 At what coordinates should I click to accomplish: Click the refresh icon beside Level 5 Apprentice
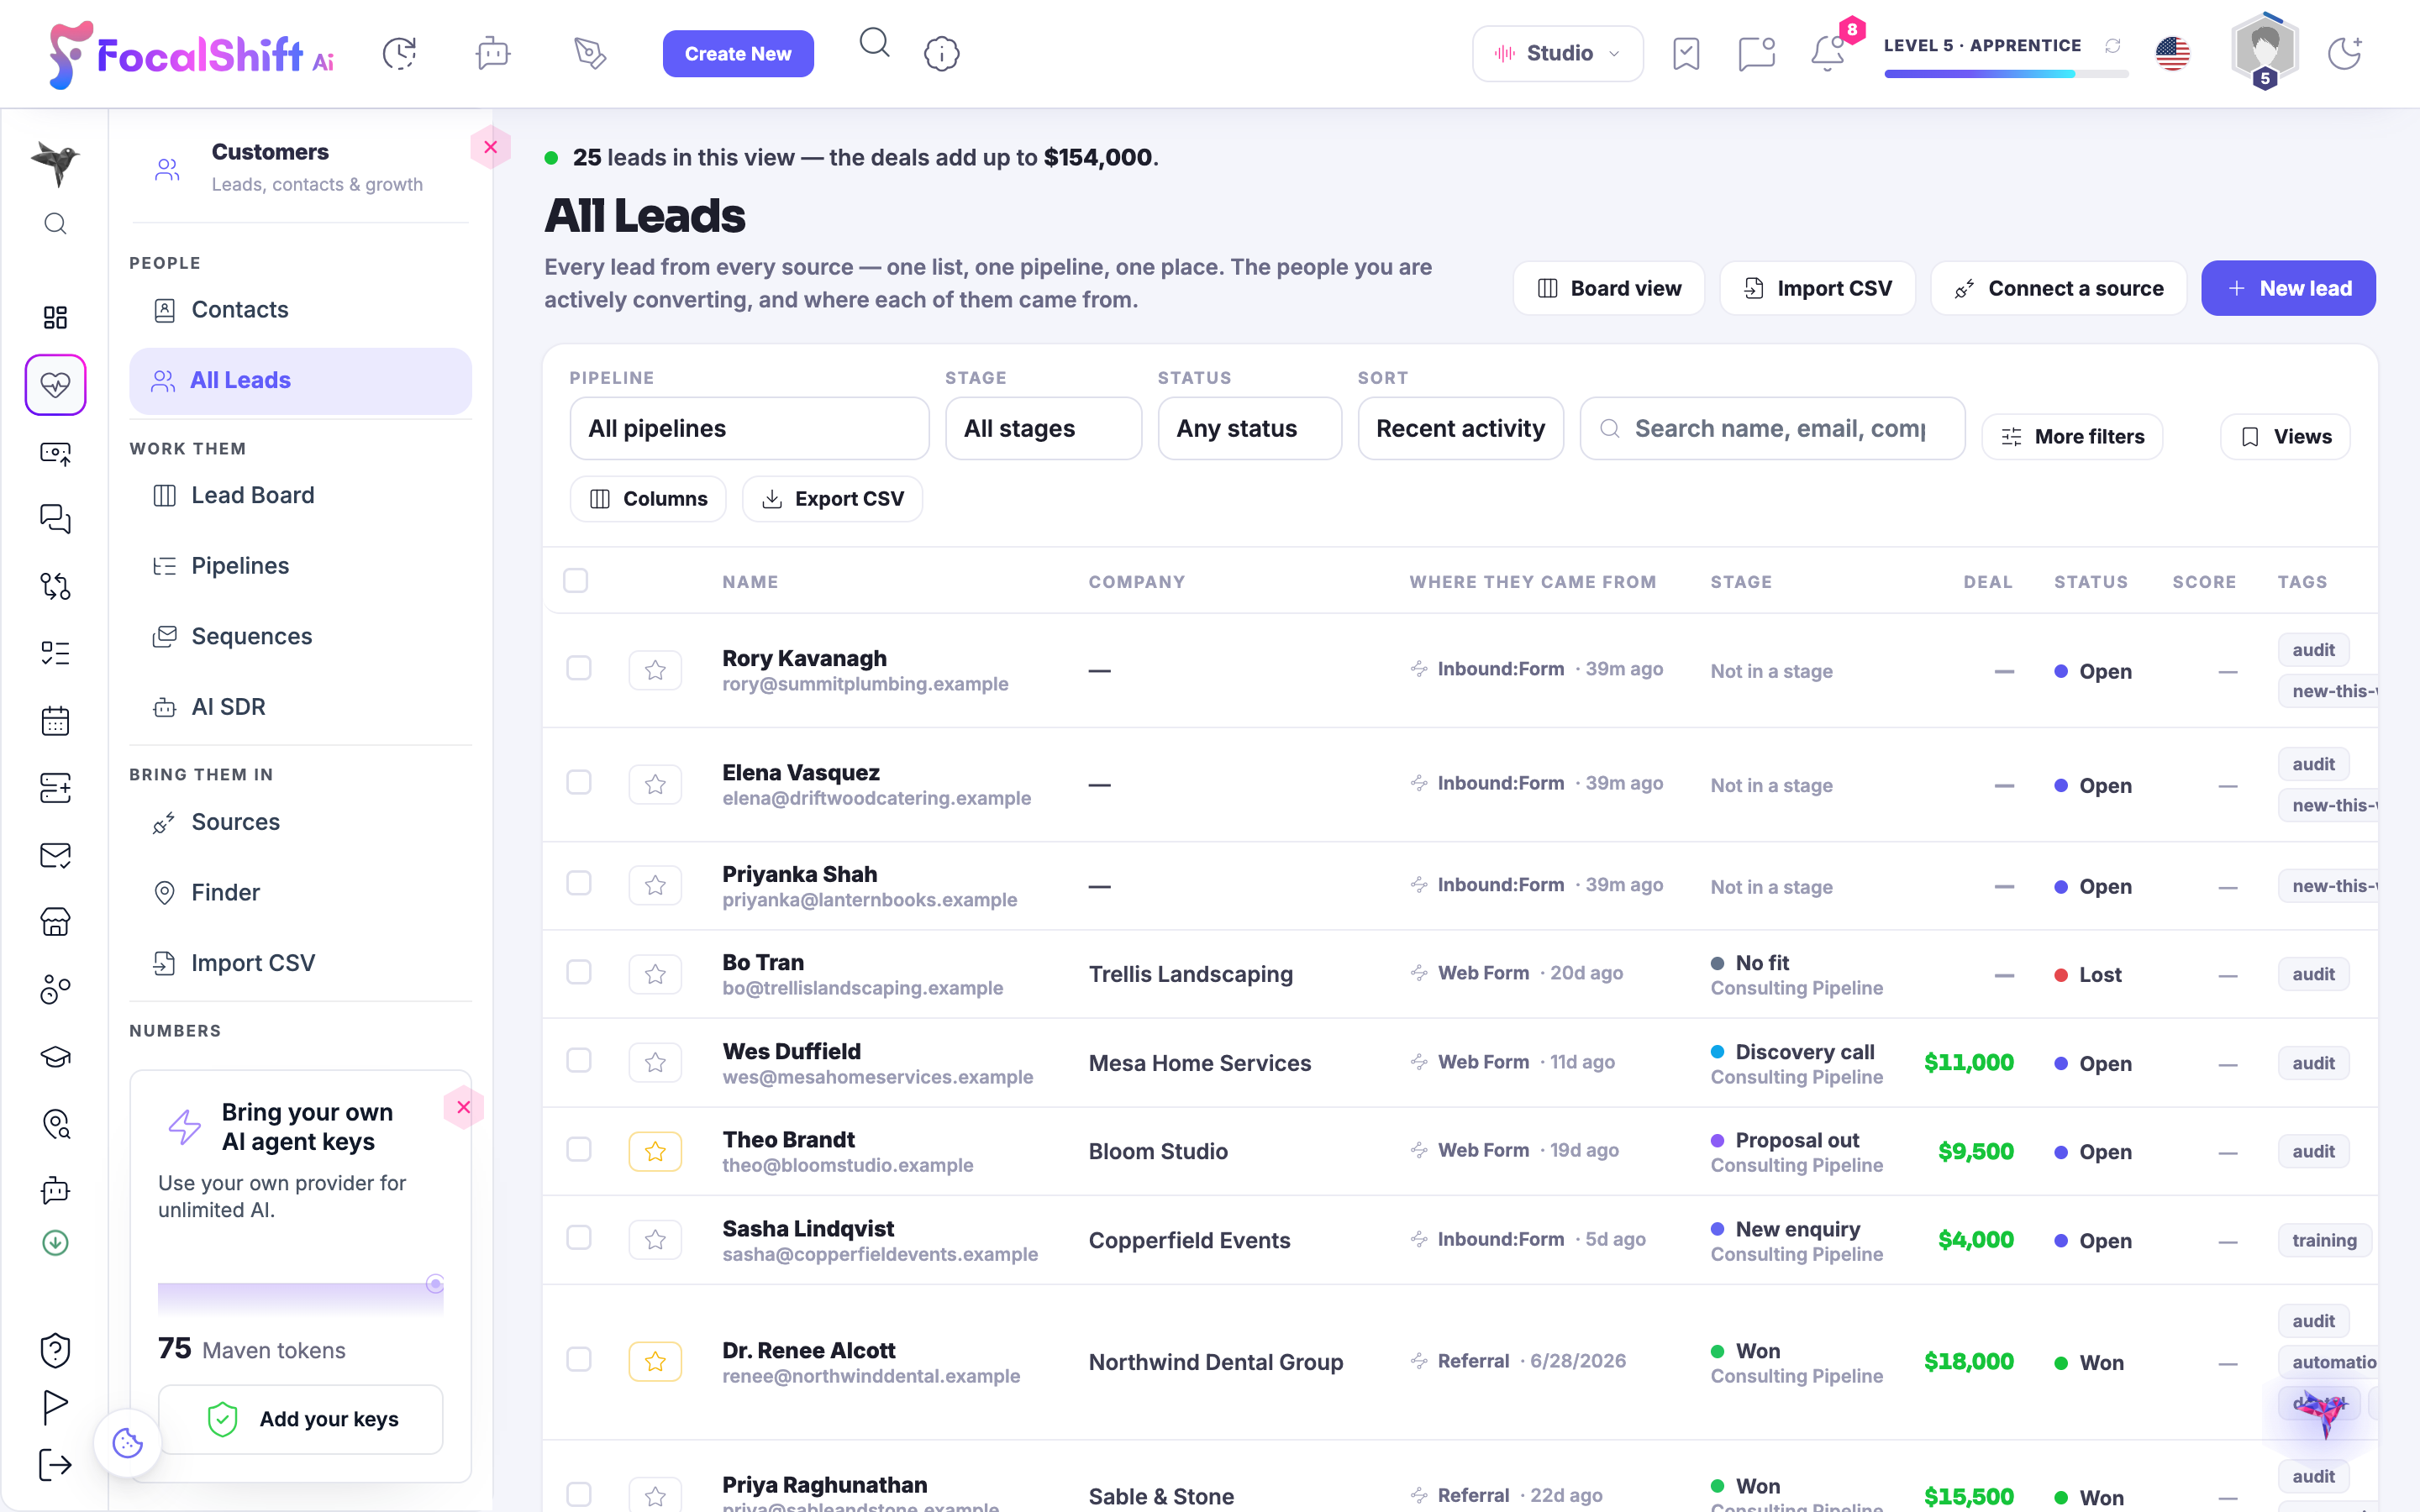(2113, 45)
